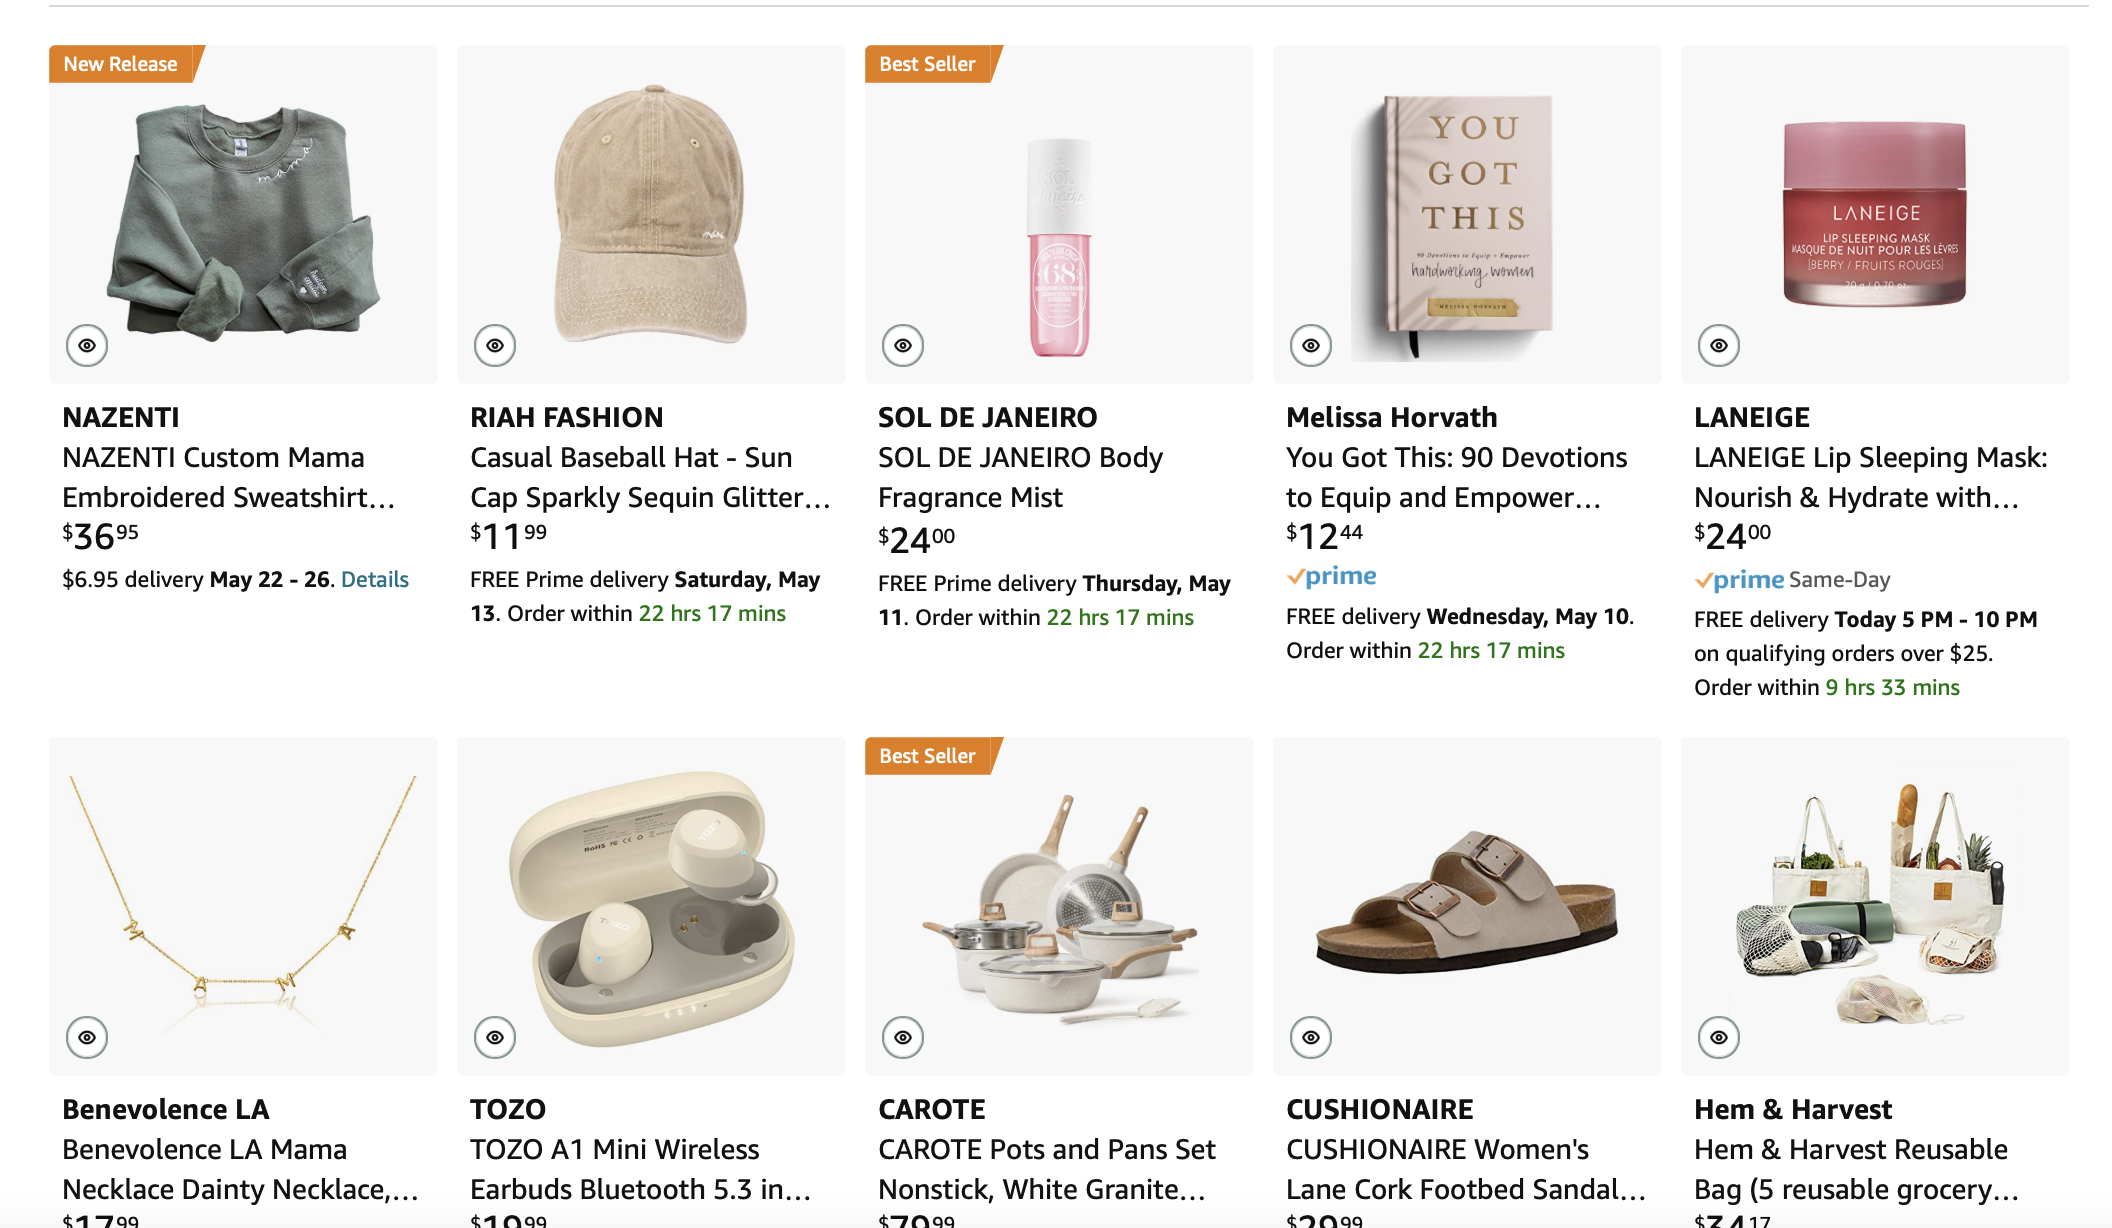Viewport: 2112px width, 1228px height.
Task: Click eye icon on TOZO earbuds image
Action: click(495, 1038)
